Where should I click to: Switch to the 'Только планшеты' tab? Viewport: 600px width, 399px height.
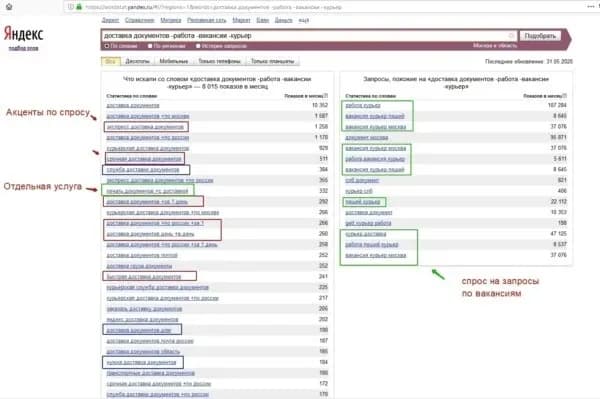(x=272, y=61)
